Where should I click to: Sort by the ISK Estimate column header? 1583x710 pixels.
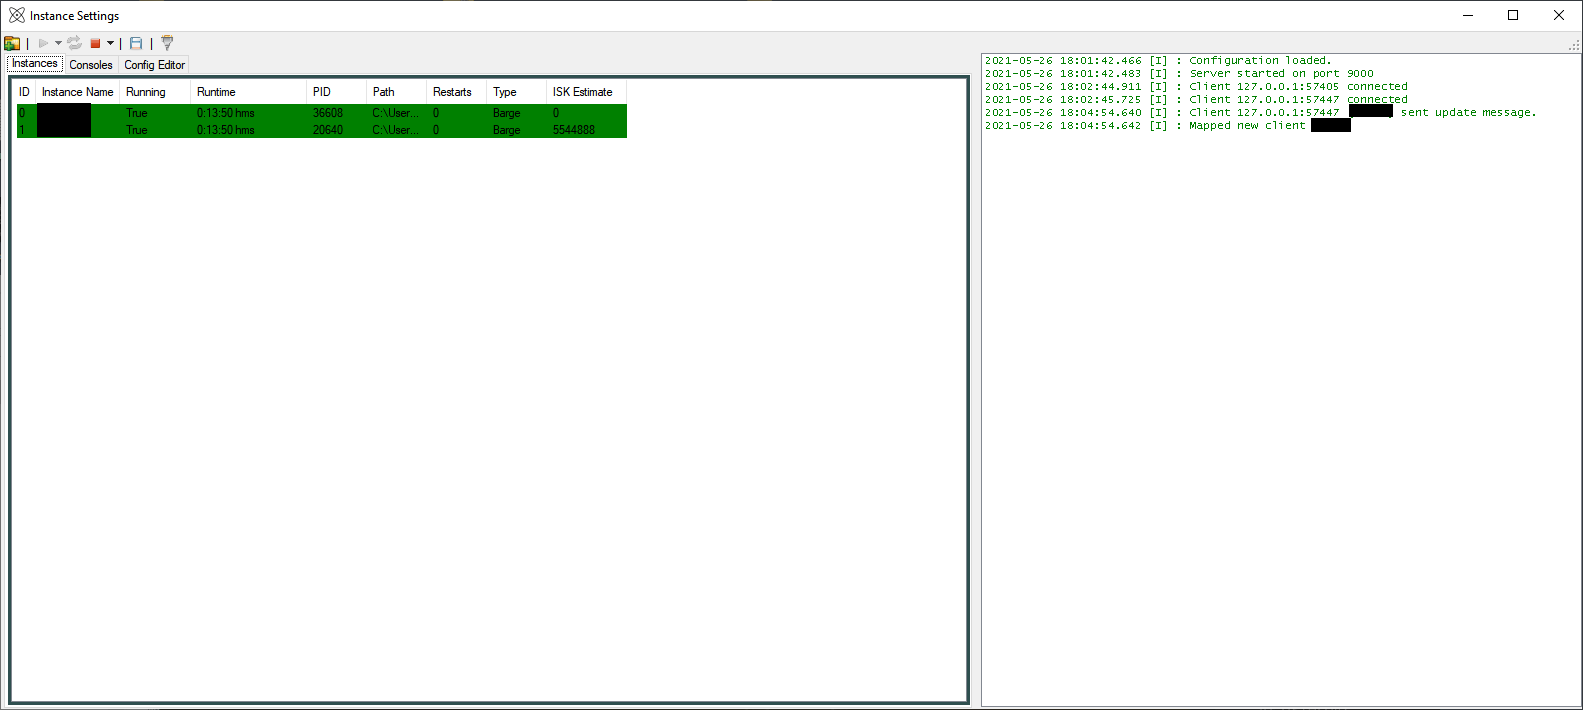(x=586, y=92)
